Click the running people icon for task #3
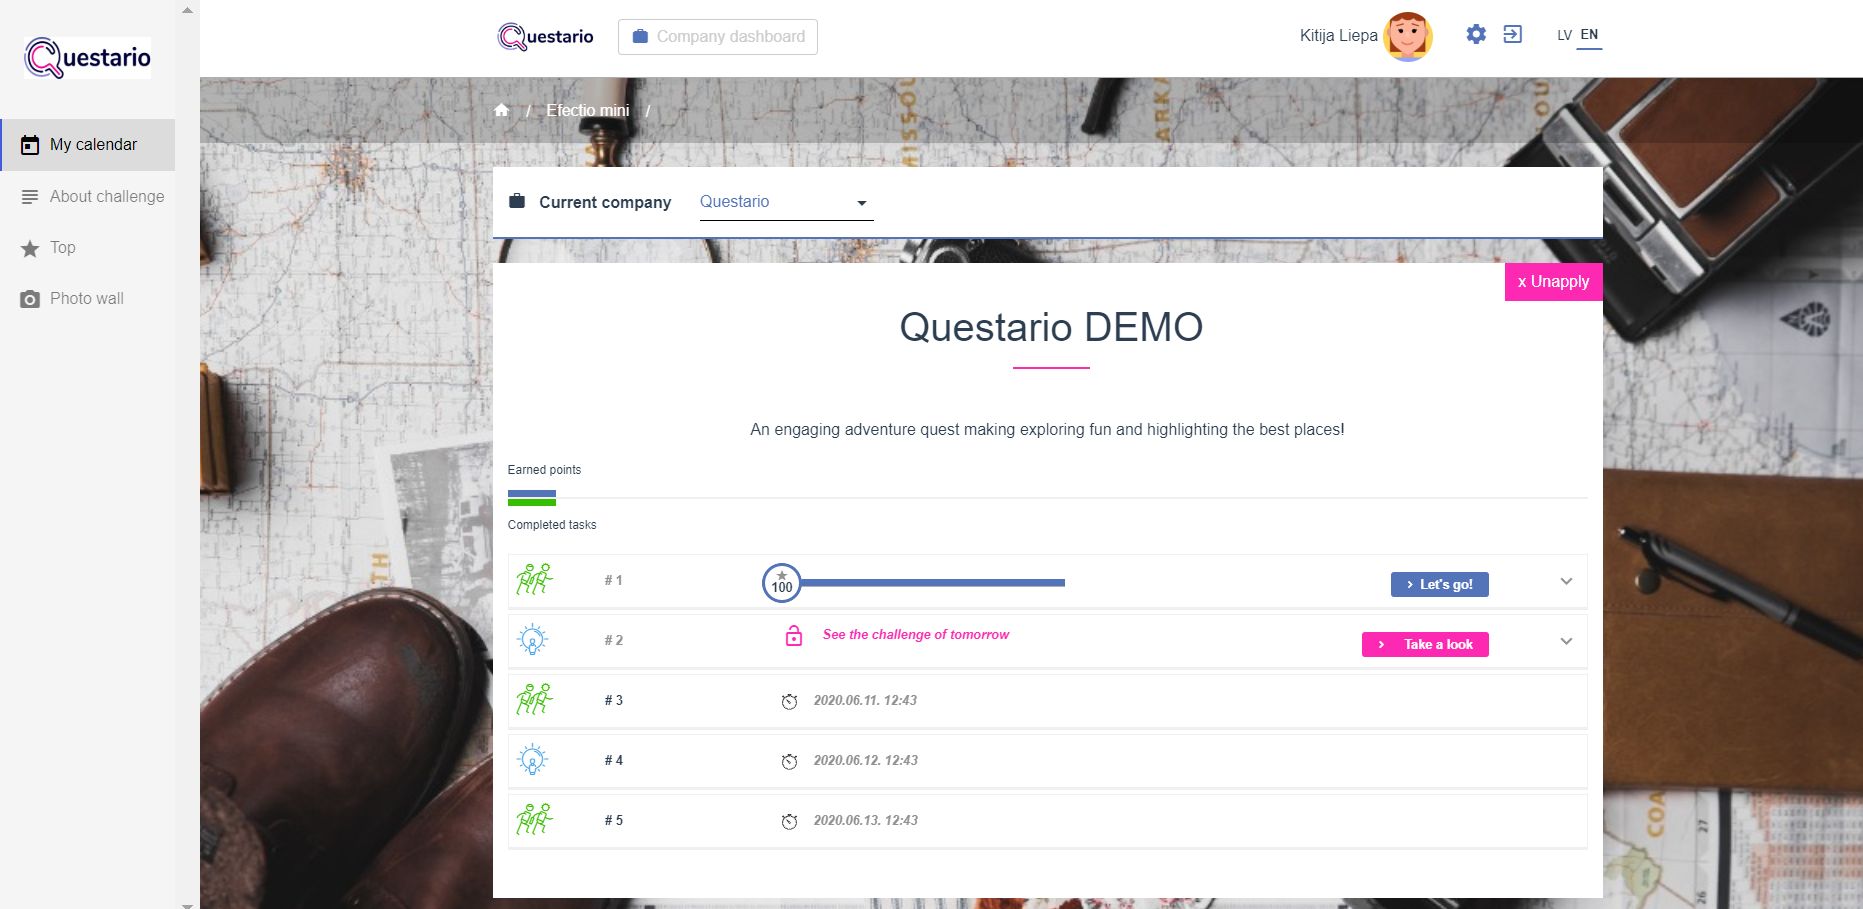The image size is (1863, 909). point(534,699)
